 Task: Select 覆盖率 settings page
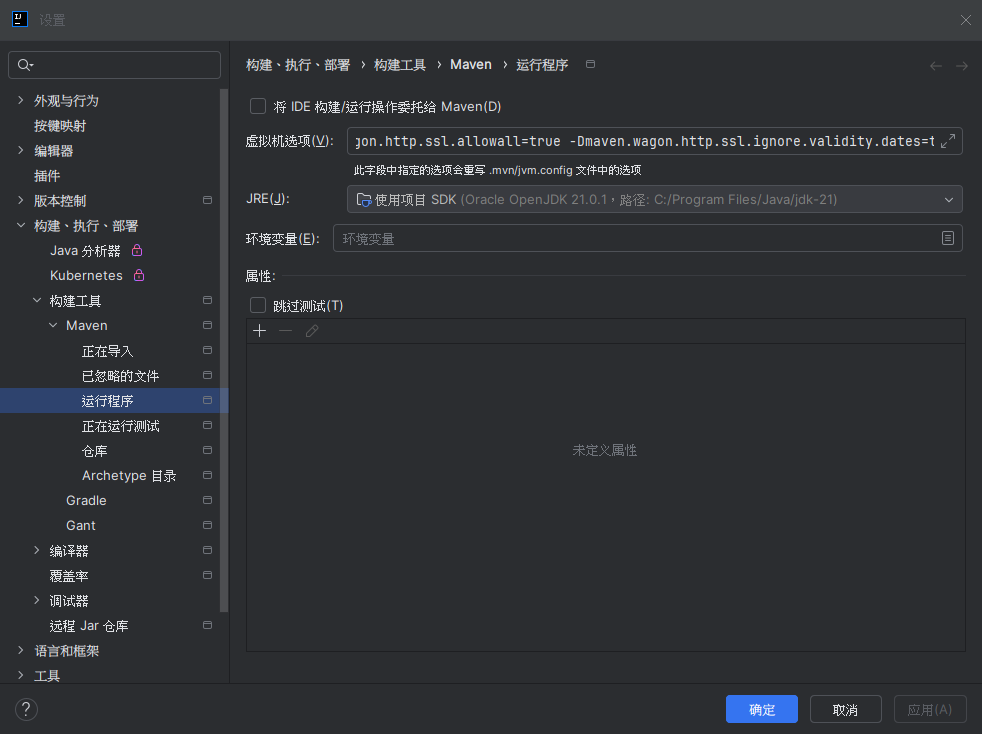click(x=69, y=576)
